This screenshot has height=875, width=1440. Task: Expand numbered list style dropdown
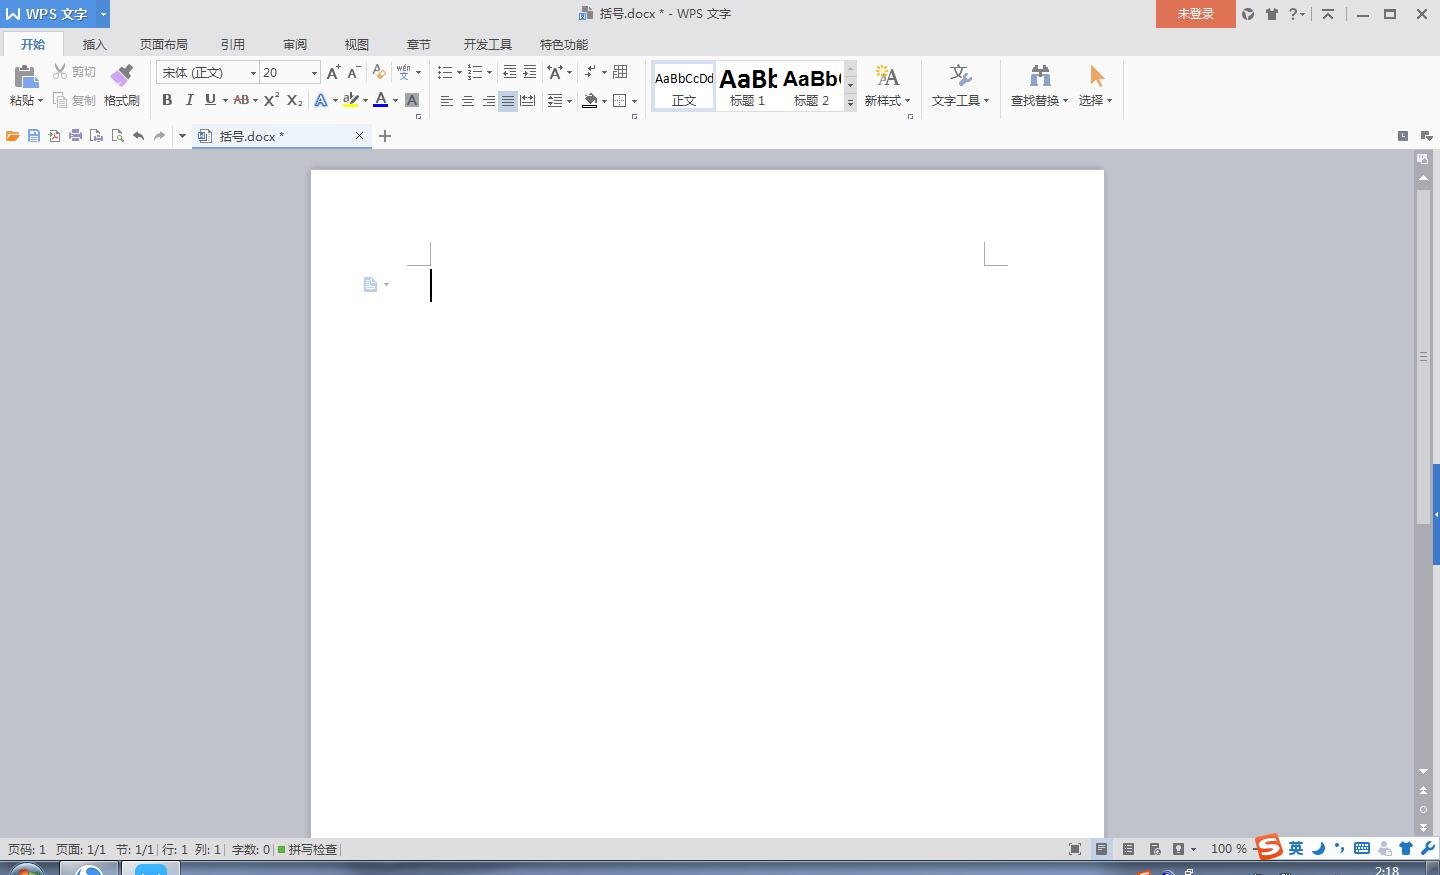tap(489, 72)
